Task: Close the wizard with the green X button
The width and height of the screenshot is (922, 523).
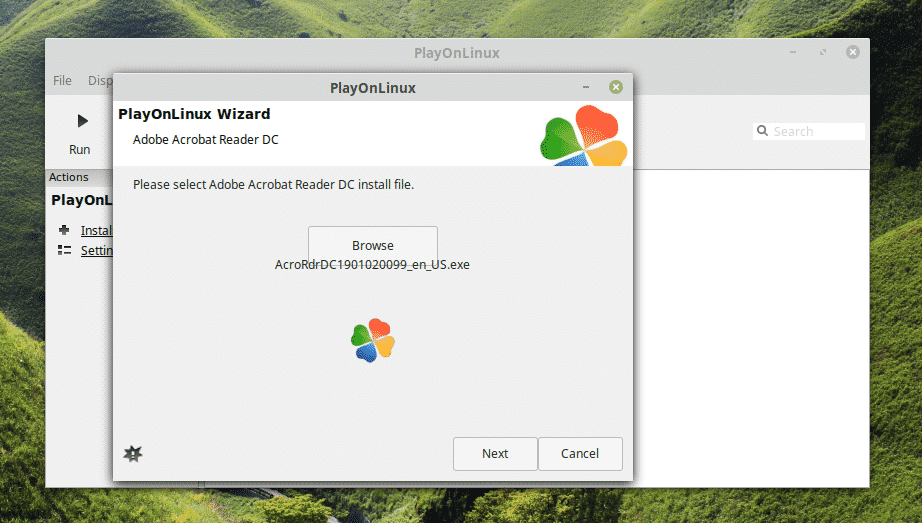Action: (616, 87)
